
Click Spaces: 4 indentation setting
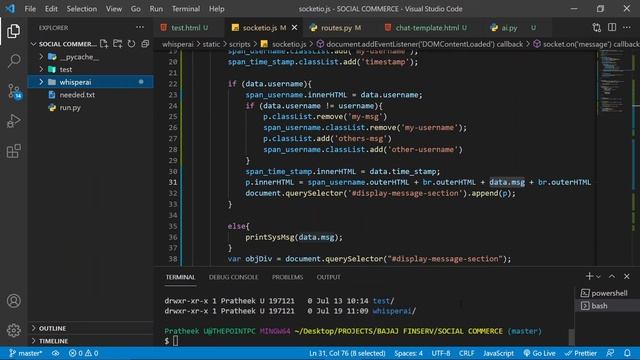coord(409,353)
